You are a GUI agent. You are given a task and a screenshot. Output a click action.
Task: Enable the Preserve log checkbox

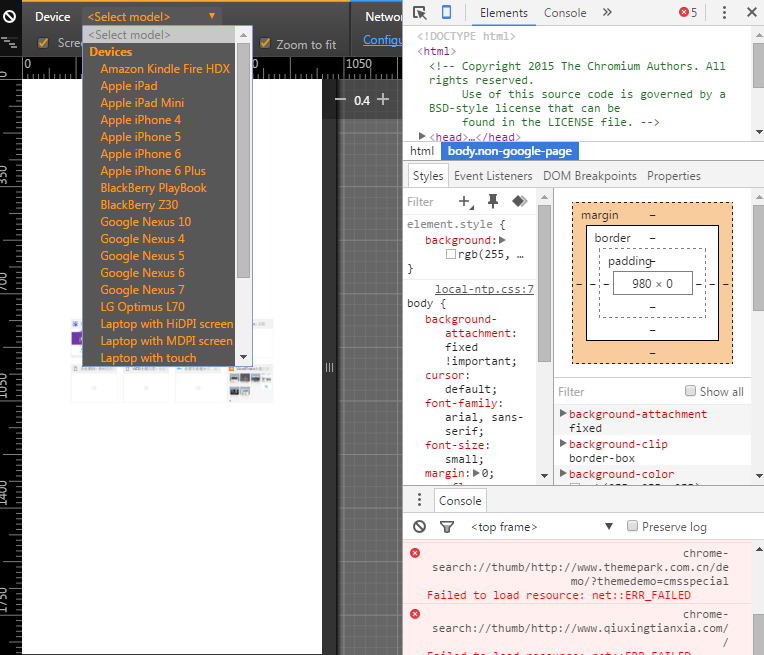(632, 526)
